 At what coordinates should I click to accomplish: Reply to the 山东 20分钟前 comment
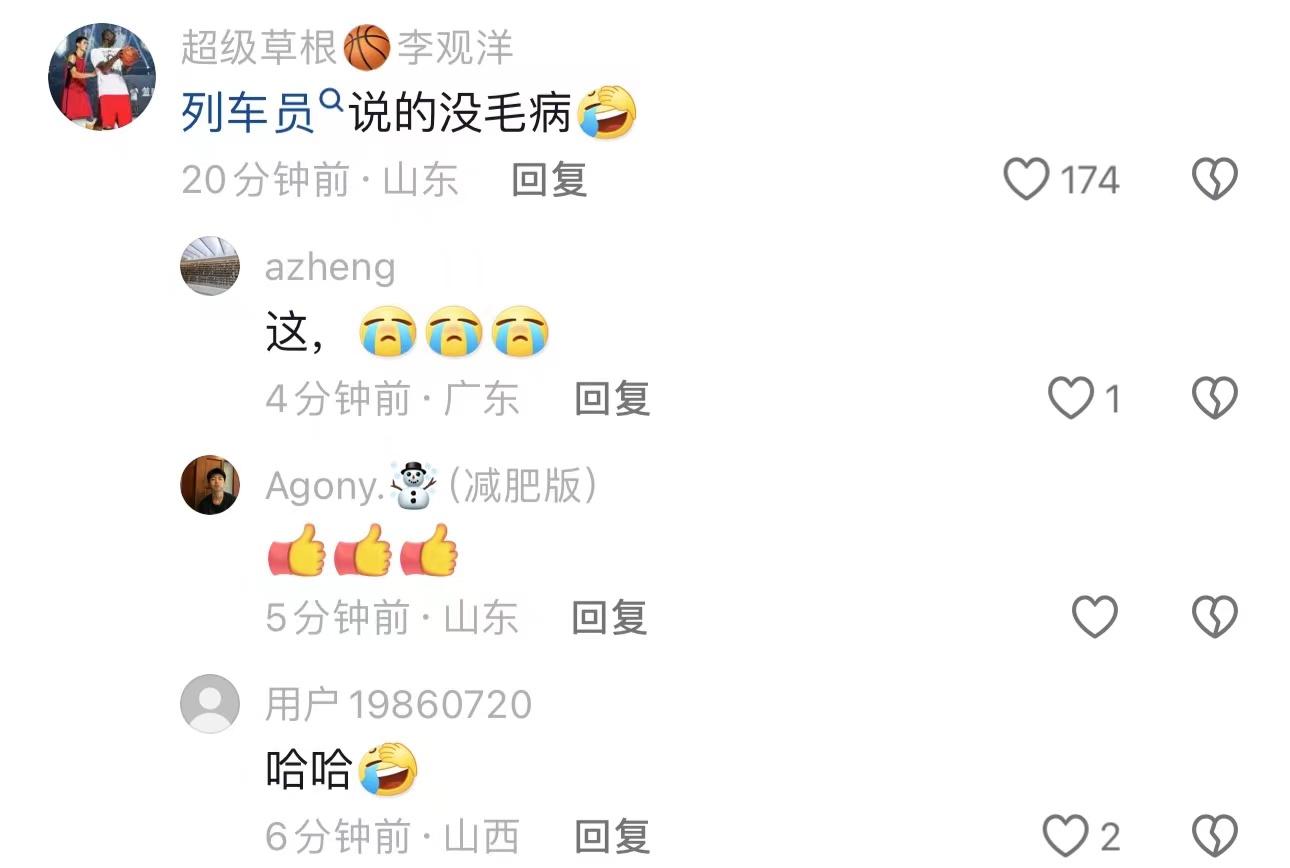[x=549, y=180]
